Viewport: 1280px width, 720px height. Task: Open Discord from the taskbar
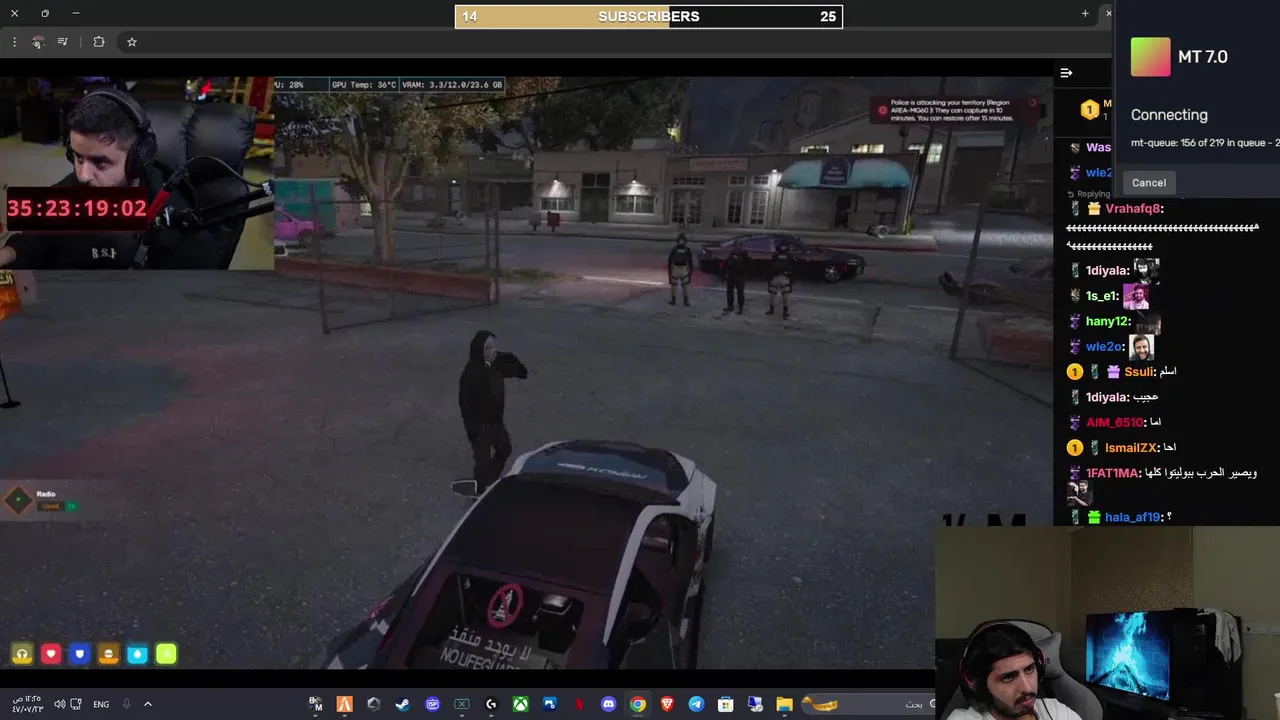(x=608, y=704)
